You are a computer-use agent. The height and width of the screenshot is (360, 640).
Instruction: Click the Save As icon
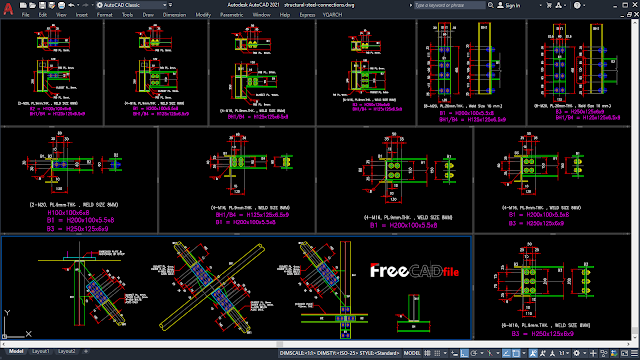(52, 5)
